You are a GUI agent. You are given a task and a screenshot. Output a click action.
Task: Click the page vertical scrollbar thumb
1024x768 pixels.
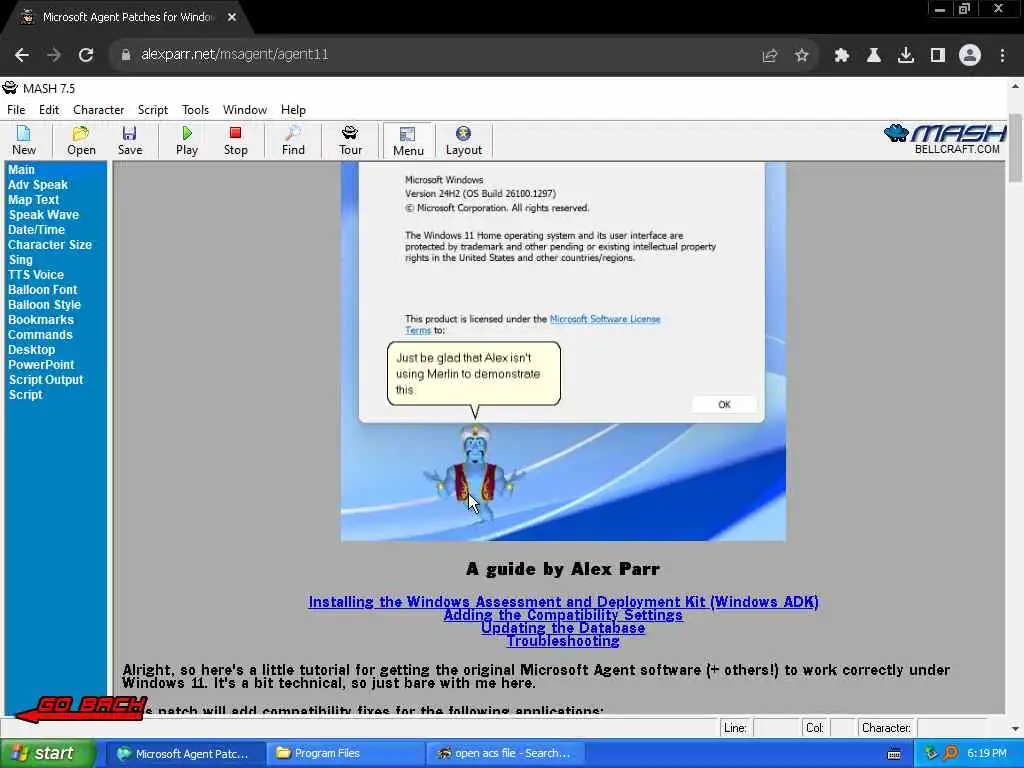pos(1015,148)
